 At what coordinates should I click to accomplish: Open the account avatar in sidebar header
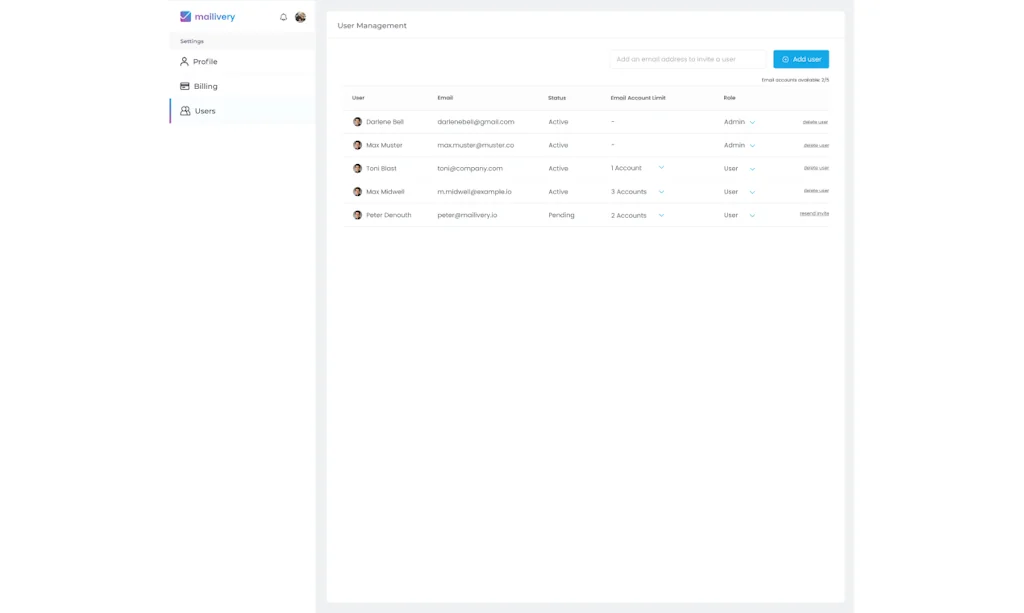300,17
